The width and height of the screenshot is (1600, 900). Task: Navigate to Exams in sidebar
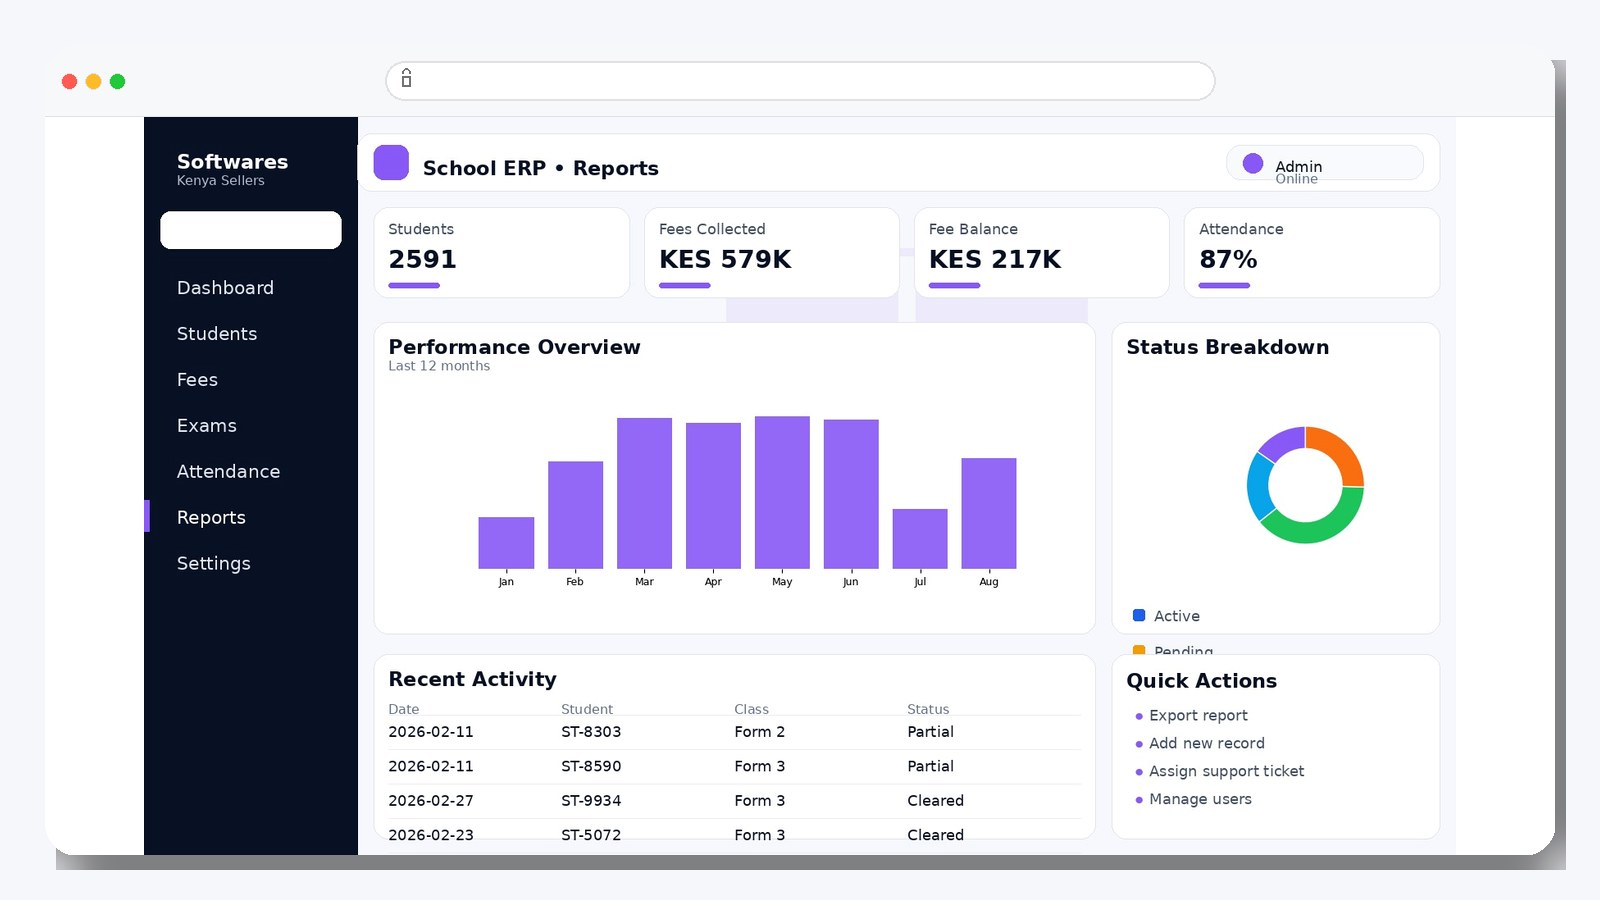pyautogui.click(x=207, y=426)
